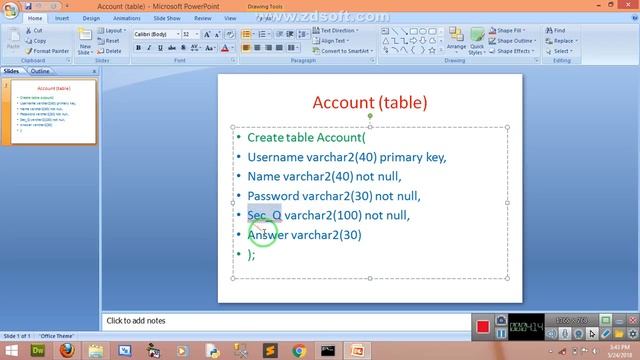Toggle Underline formatting

160,48
